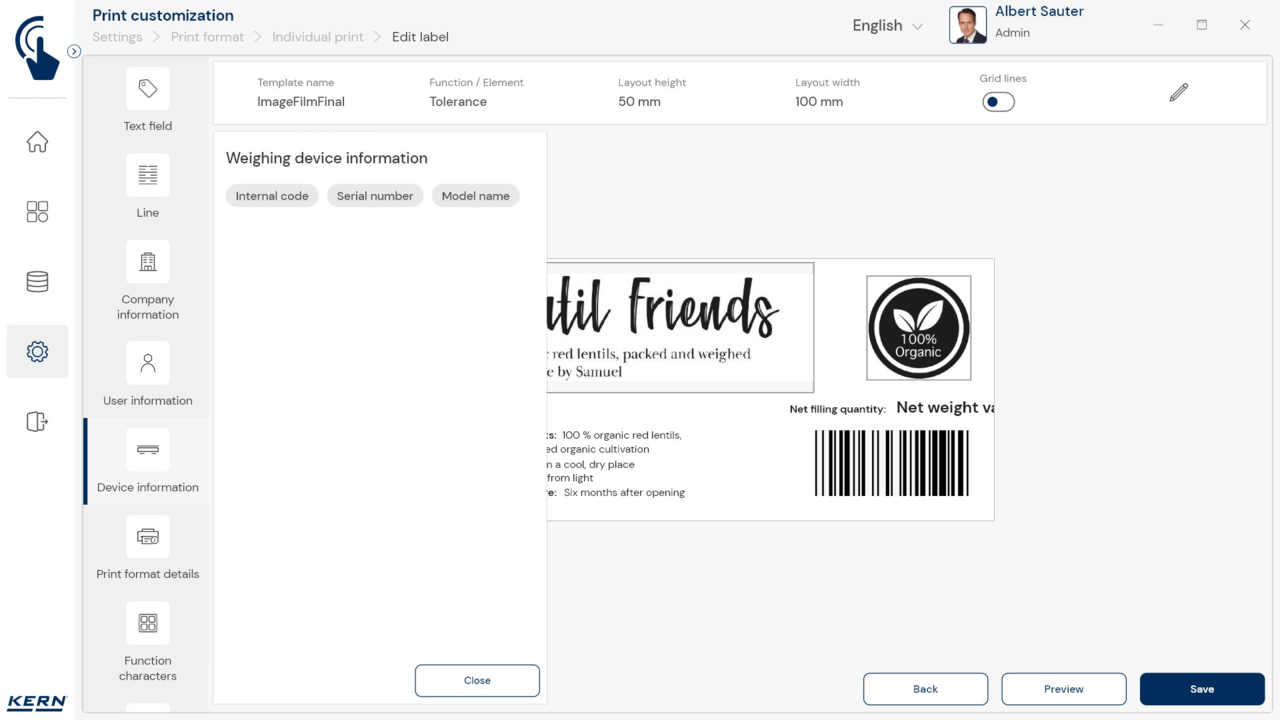Expand the left navigation sidebar
This screenshot has height=720, width=1280.
coord(74,51)
